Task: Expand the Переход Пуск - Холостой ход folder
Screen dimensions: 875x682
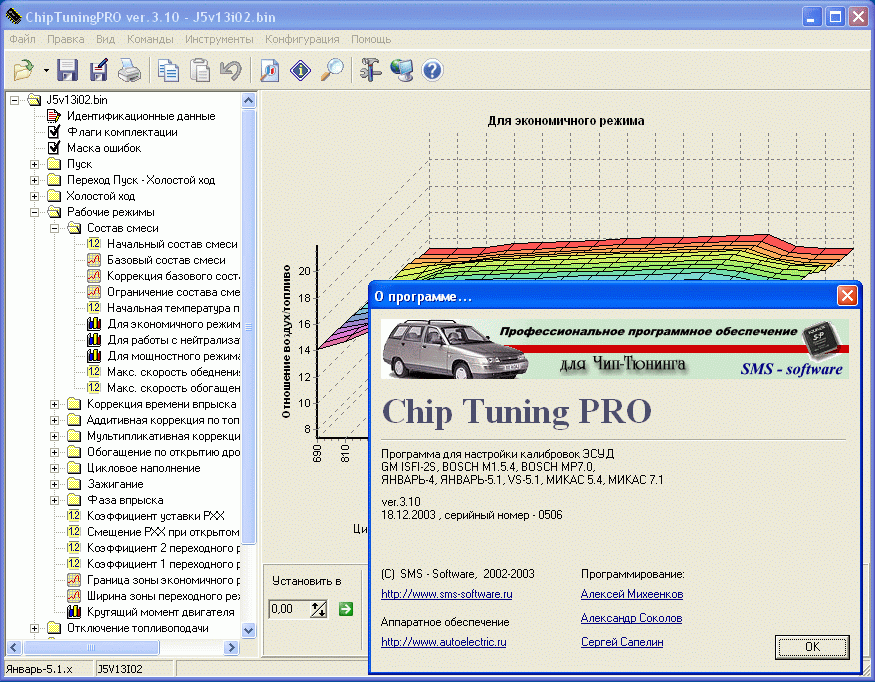Action: click(x=35, y=180)
